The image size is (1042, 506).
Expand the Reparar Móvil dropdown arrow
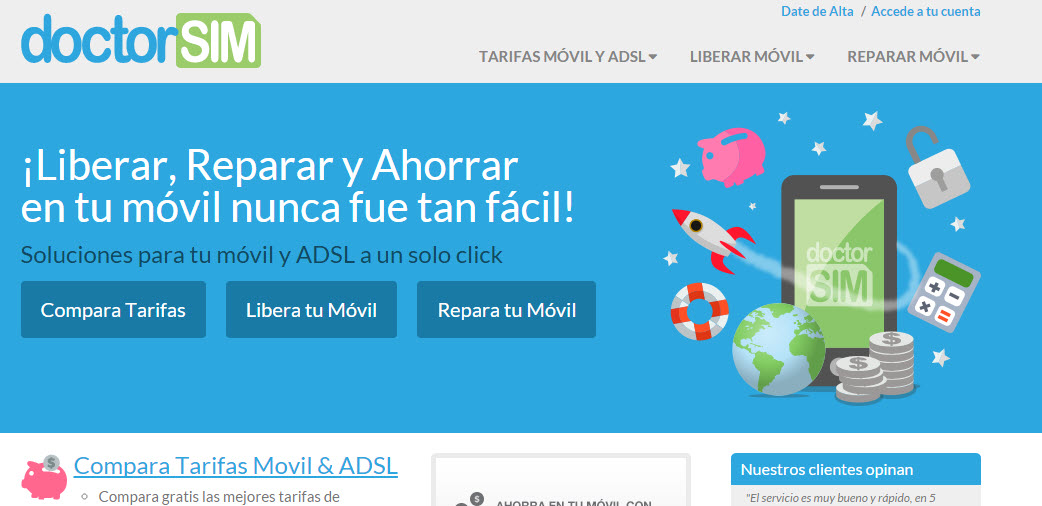tap(975, 57)
